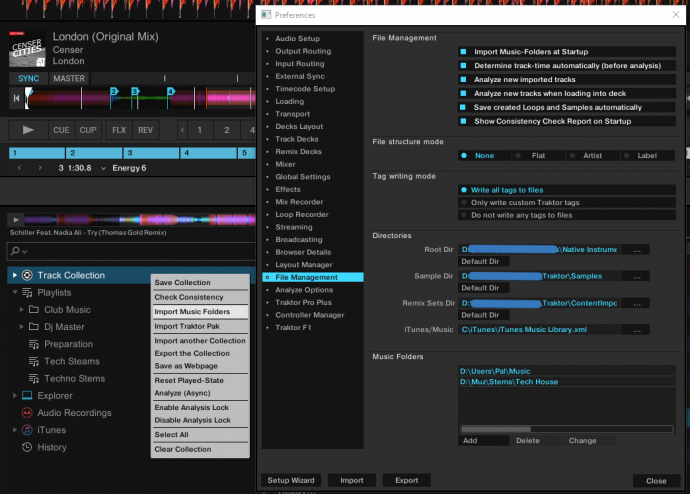Viewport: 690px width, 494px height.
Task: Toggle Determine track-time automatically checkbox
Action: pyautogui.click(x=463, y=66)
